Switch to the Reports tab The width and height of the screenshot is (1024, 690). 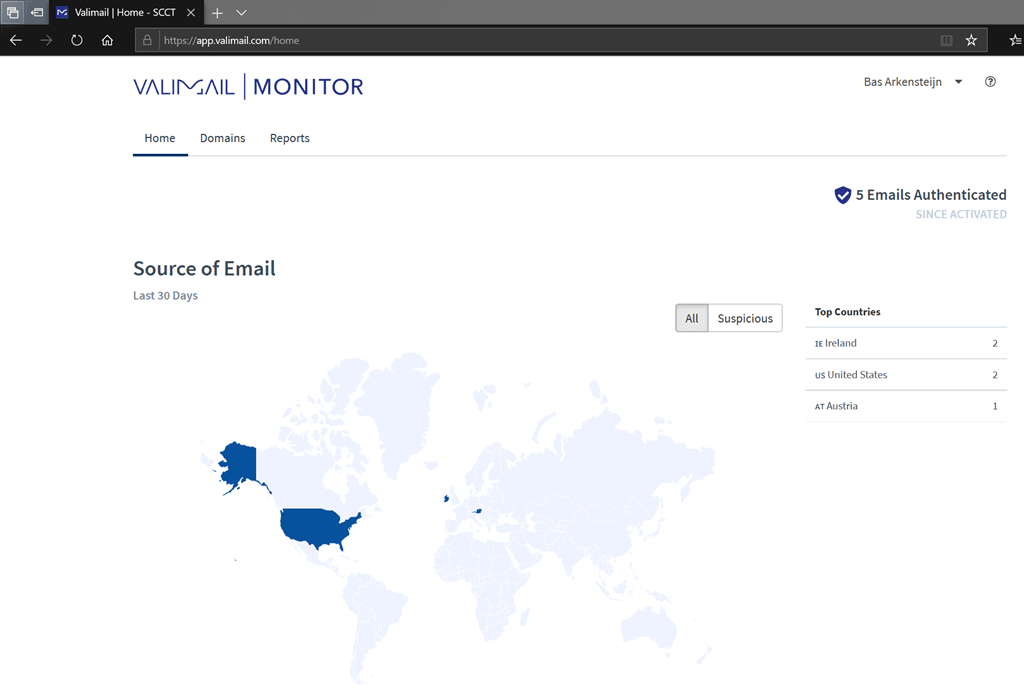tap(289, 138)
